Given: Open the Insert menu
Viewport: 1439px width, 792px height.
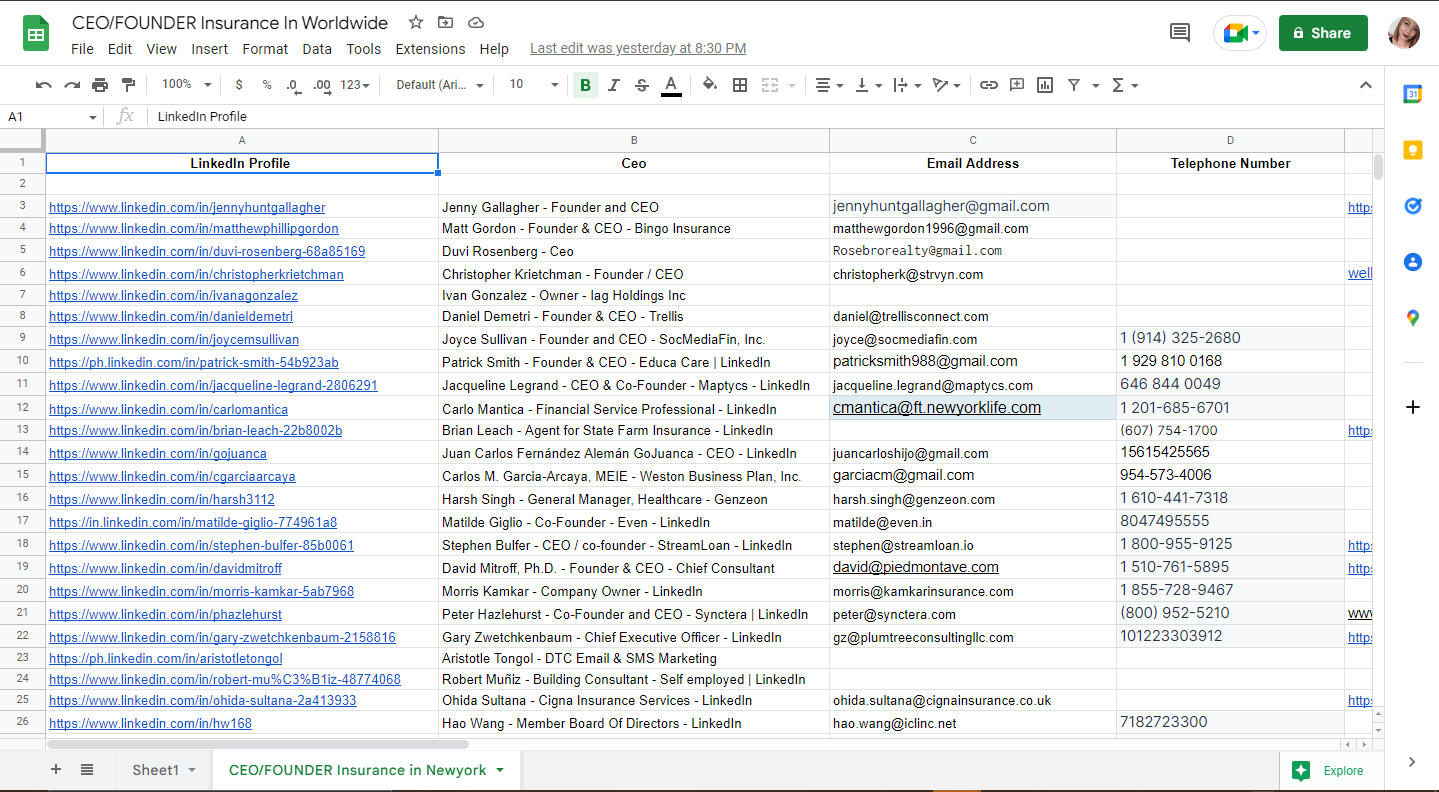Looking at the screenshot, I should [x=210, y=49].
